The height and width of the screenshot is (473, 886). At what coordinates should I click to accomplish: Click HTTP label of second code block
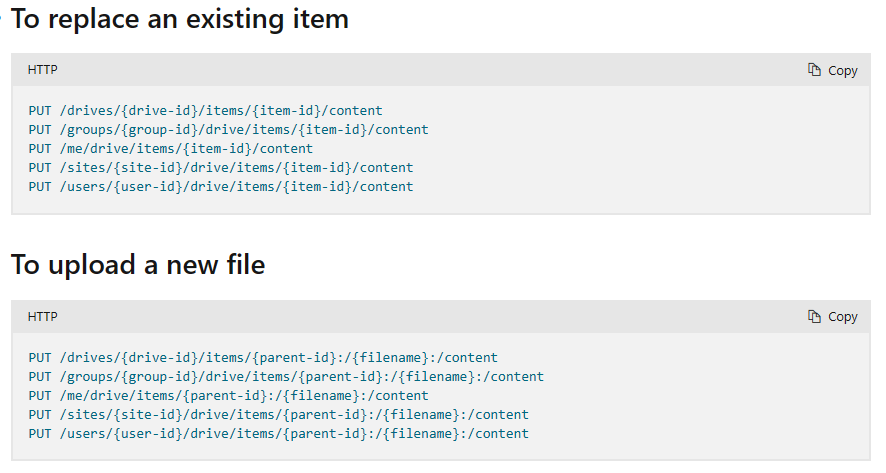tap(42, 316)
